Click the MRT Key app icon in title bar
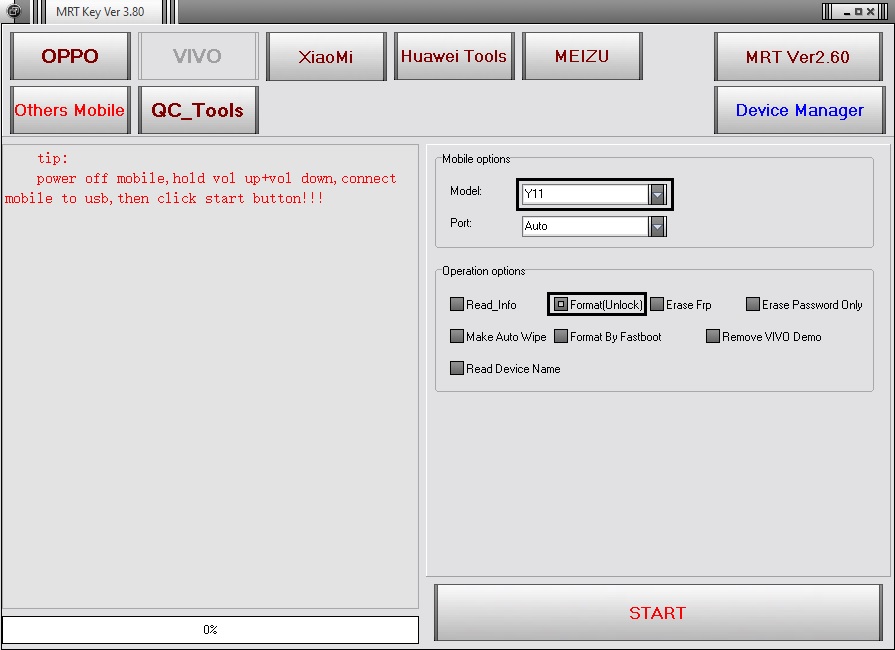The image size is (895, 650). coord(14,10)
